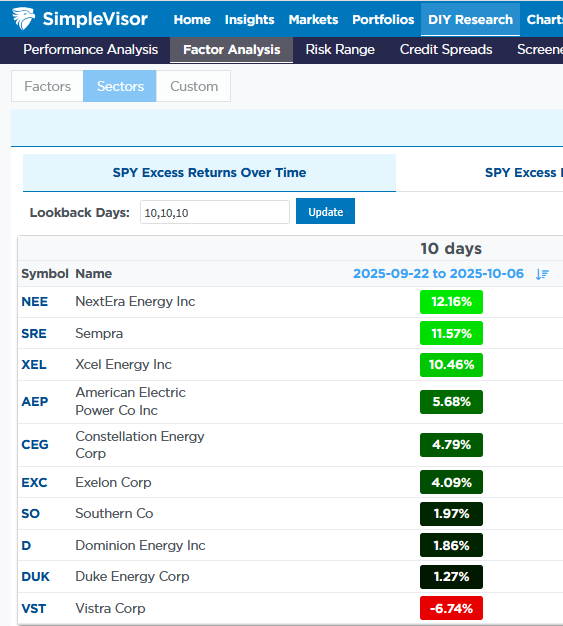The image size is (563, 626).
Task: Click the 1.27% value for Duke Energy
Action: point(451,577)
